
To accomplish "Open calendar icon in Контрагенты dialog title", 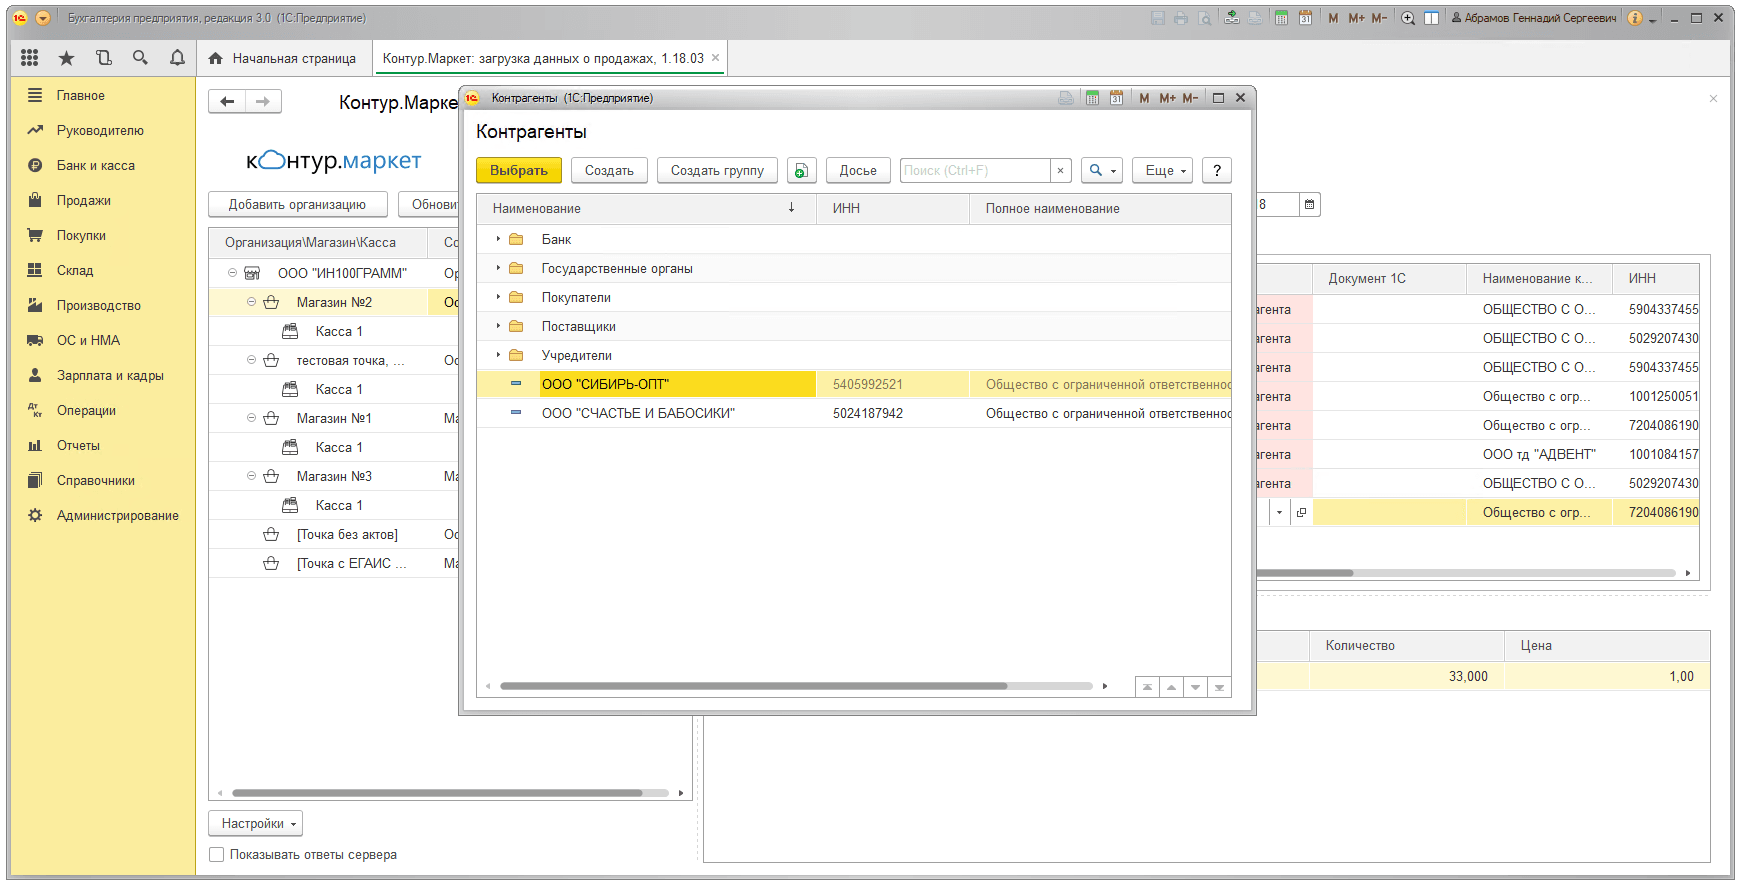I will [x=1116, y=98].
